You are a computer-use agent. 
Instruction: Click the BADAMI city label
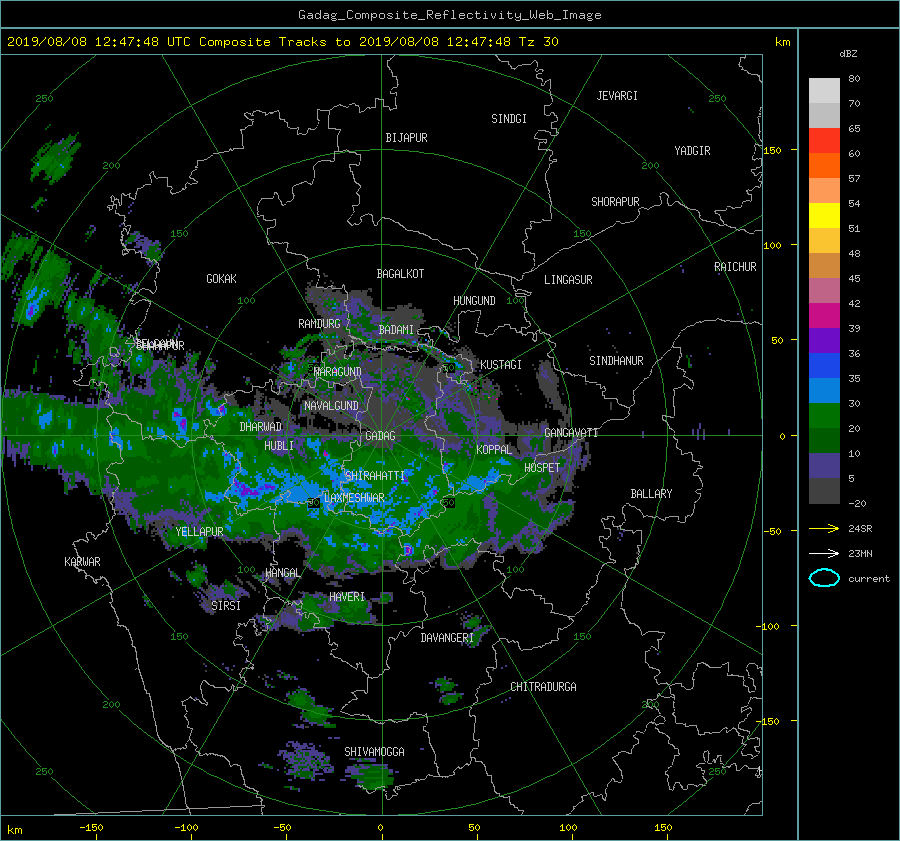[x=396, y=330]
